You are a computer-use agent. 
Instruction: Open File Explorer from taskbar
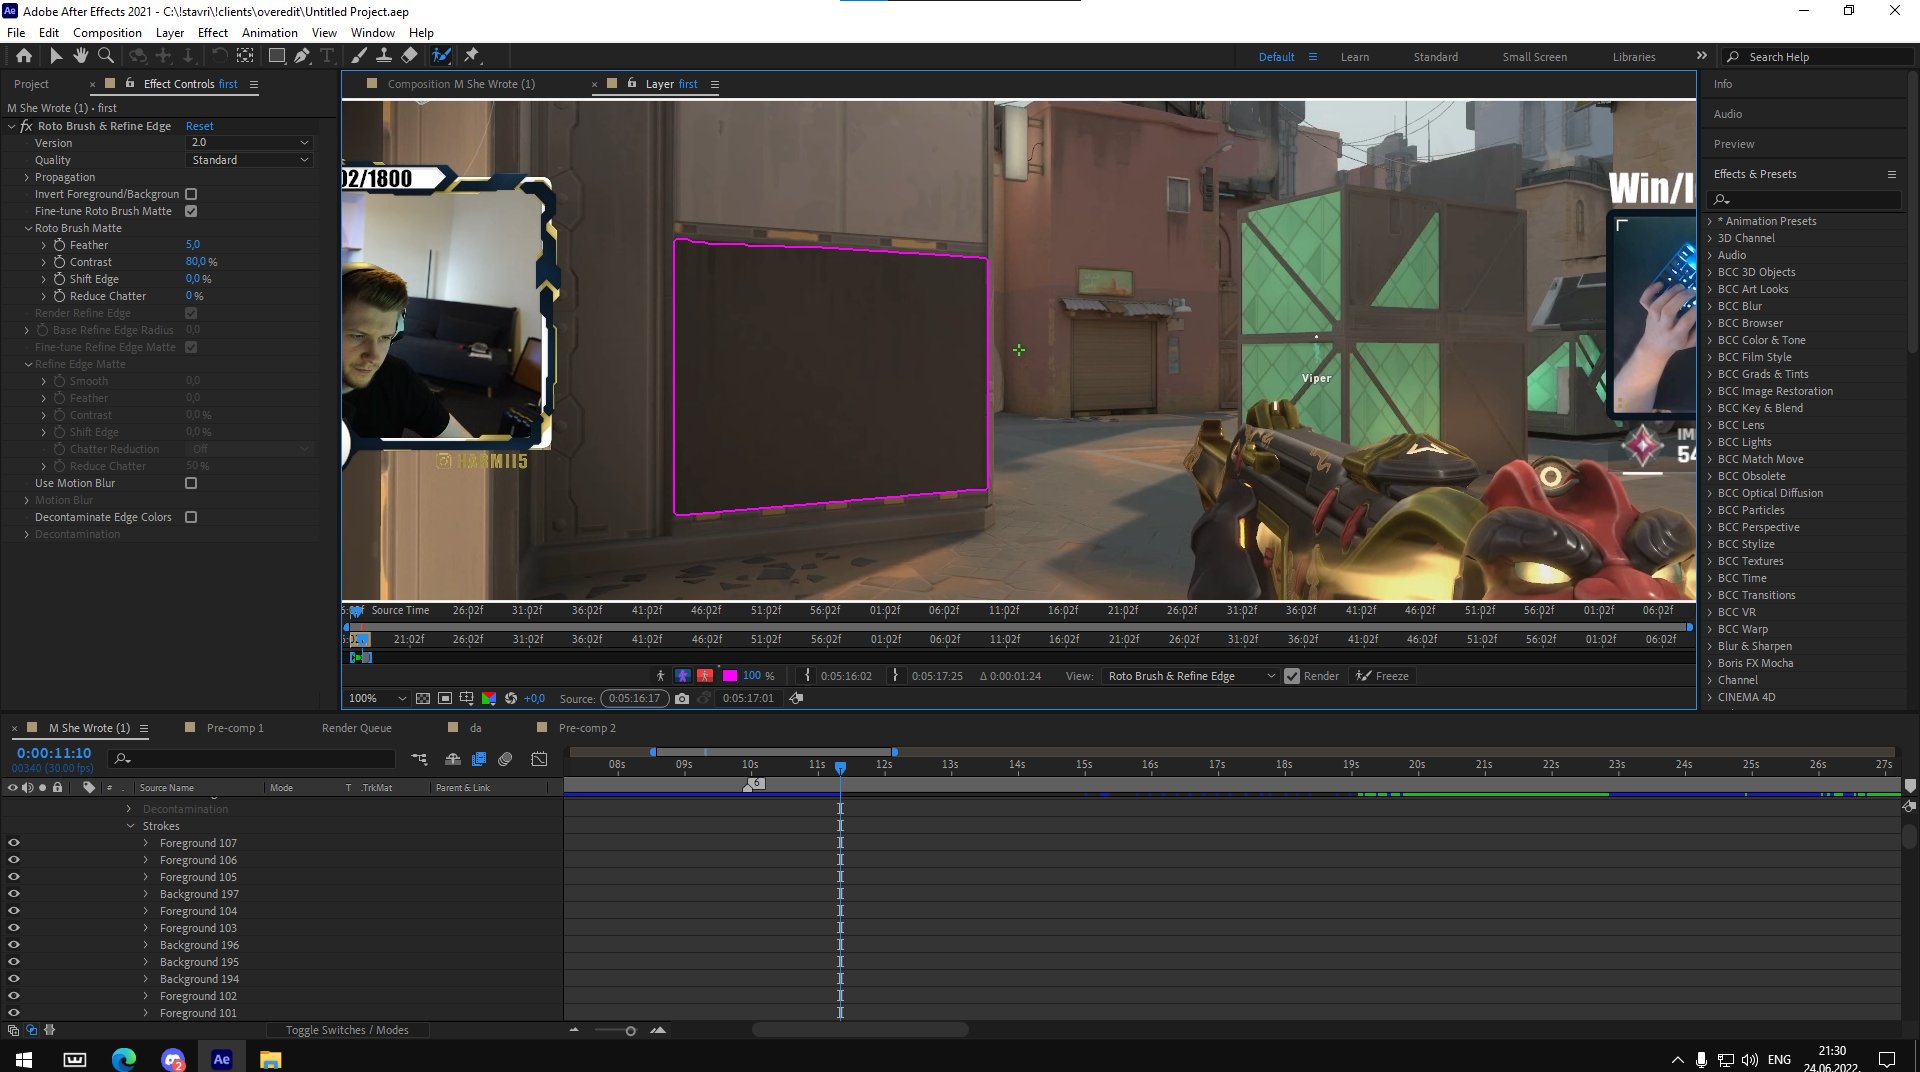(x=270, y=1059)
